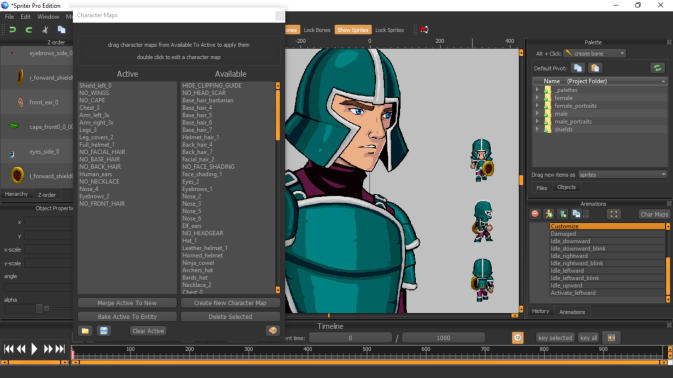
Task: Step back one keyframe
Action: 21,349
